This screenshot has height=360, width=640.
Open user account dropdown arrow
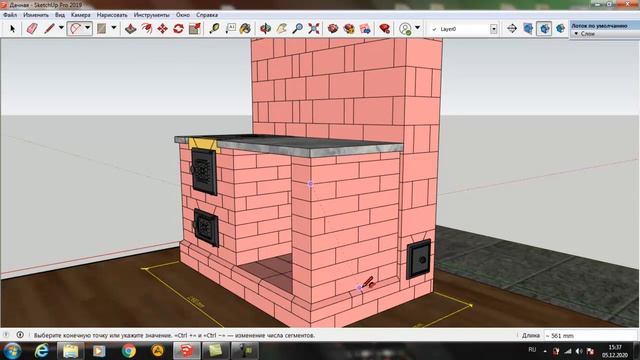point(418,28)
